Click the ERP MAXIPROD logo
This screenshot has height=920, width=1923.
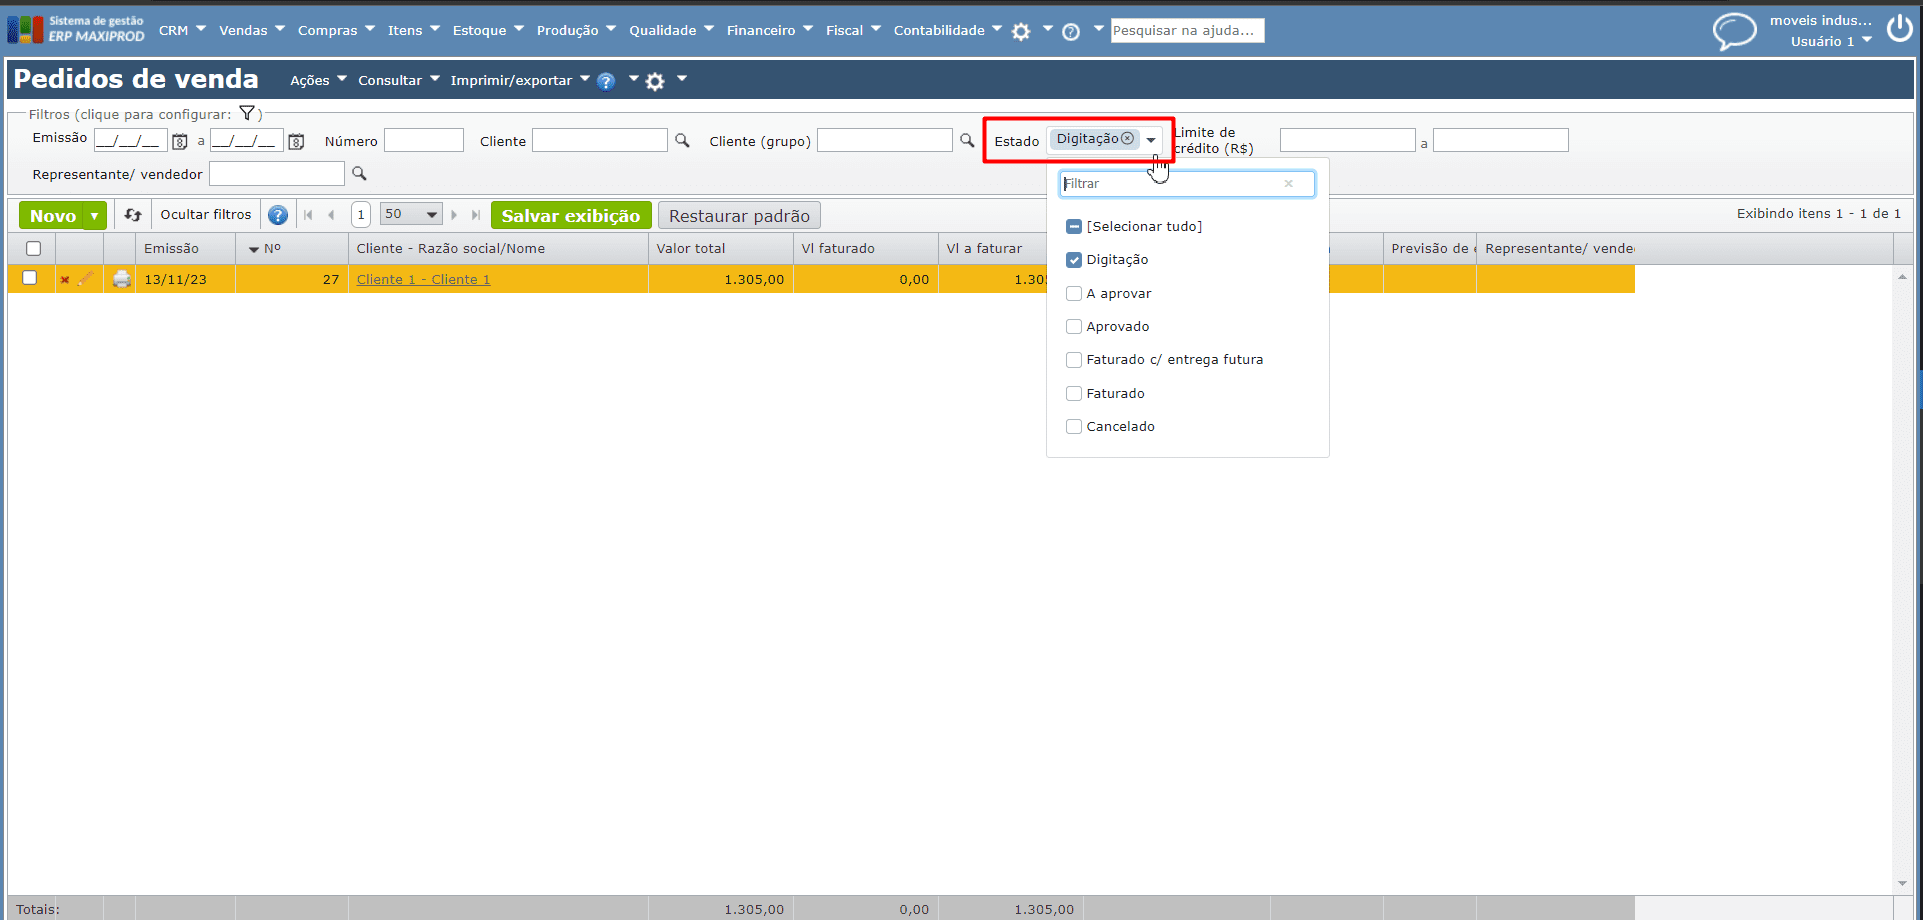76,29
